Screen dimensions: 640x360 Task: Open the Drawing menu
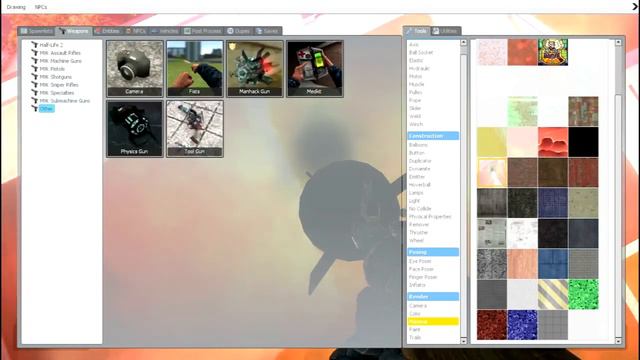16,7
